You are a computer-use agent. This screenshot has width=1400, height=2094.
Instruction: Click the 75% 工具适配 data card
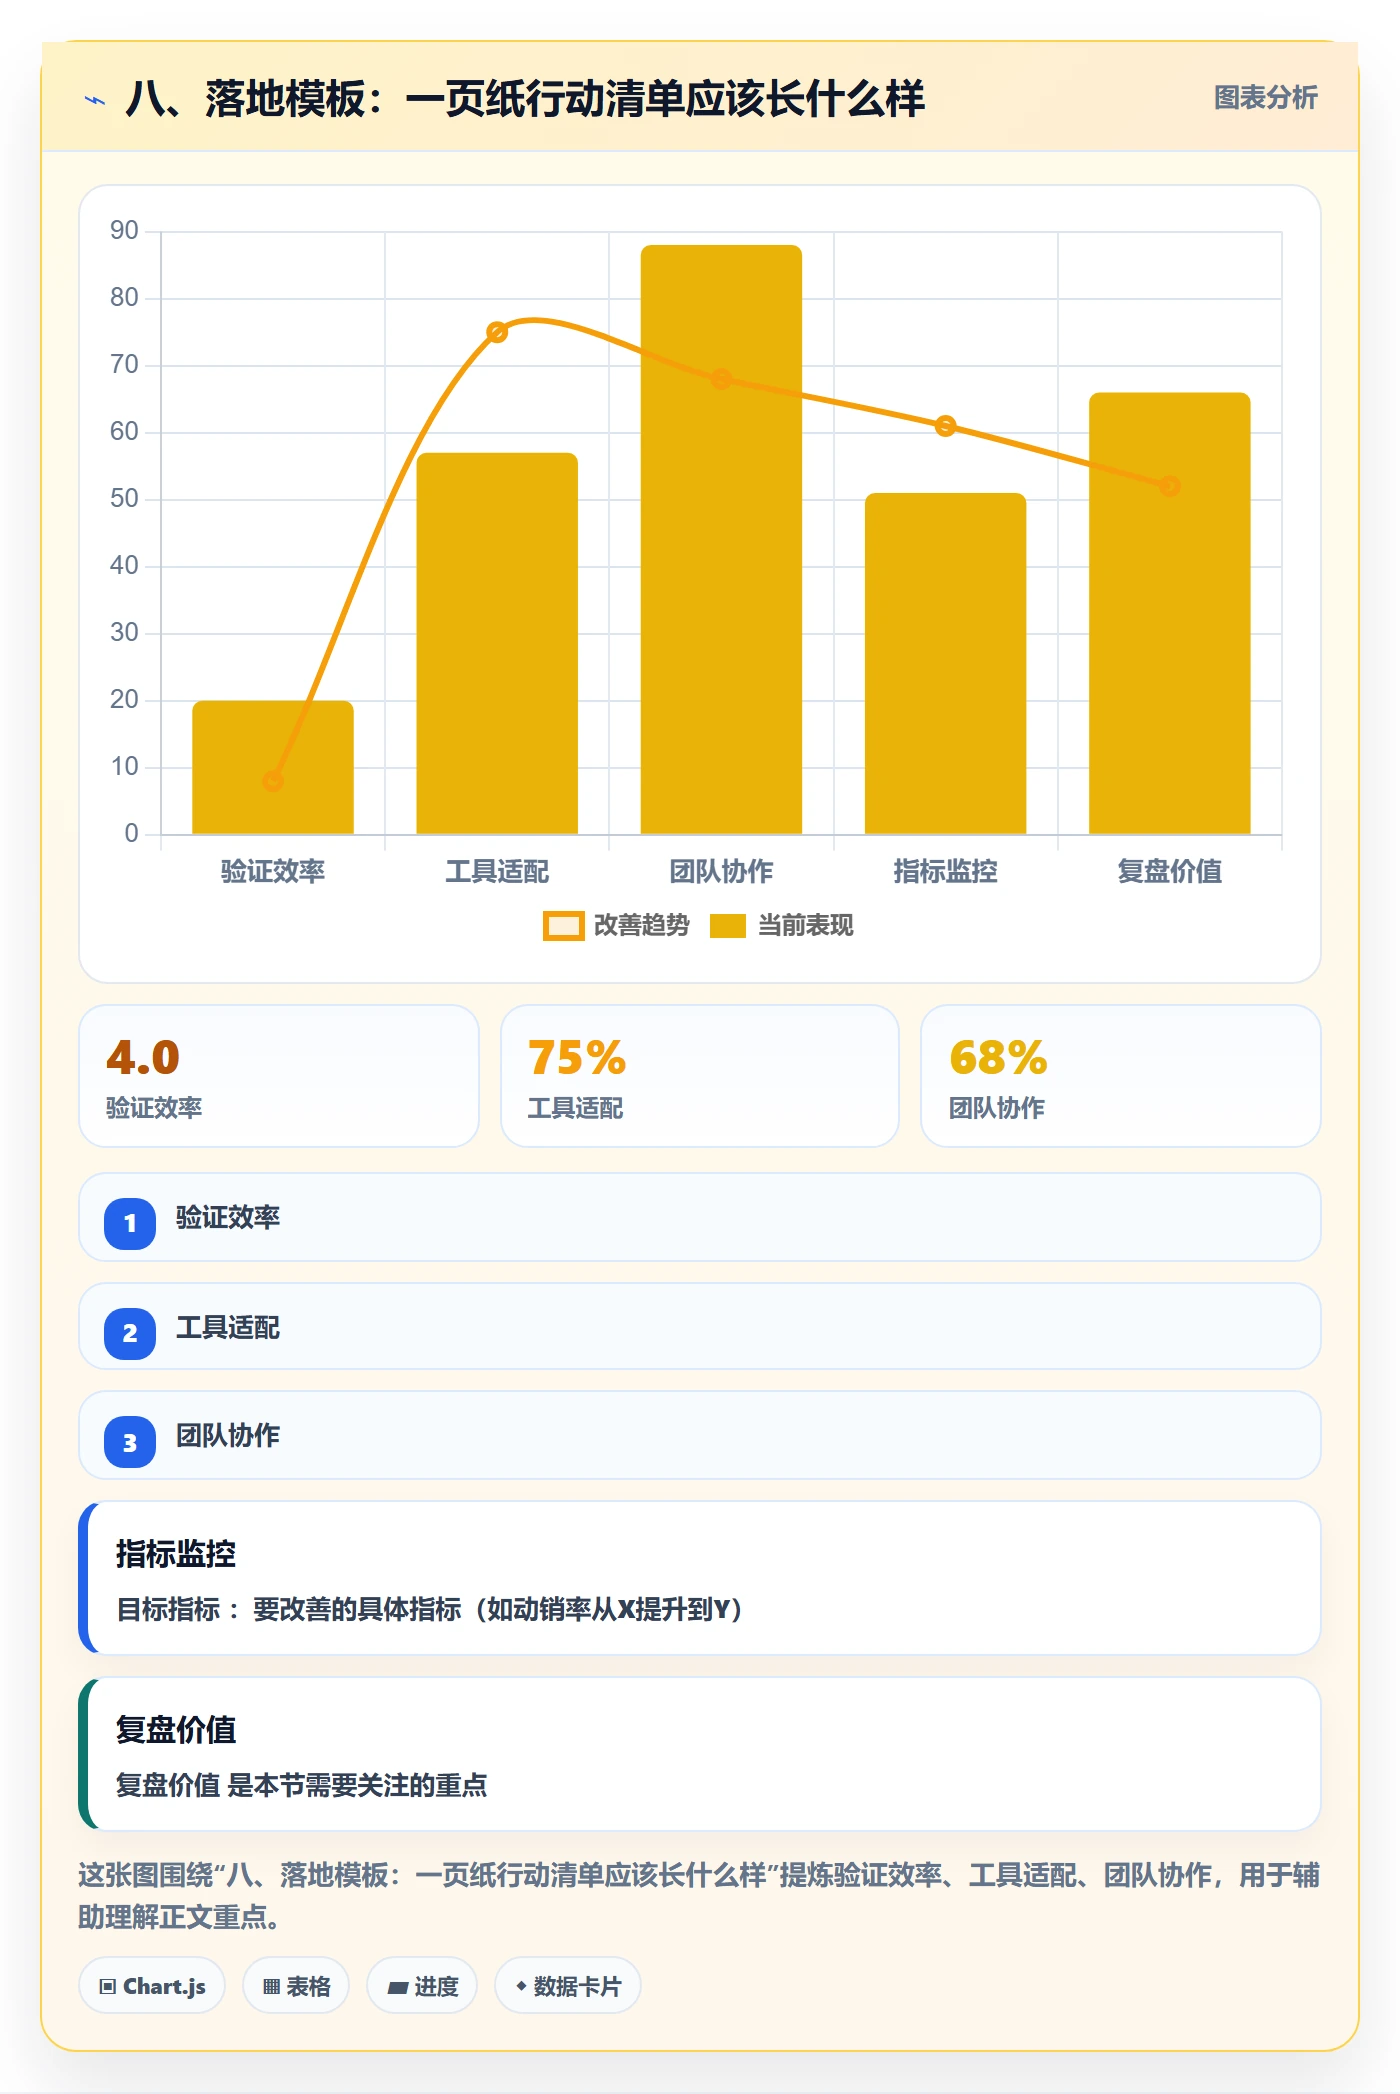pos(700,1076)
